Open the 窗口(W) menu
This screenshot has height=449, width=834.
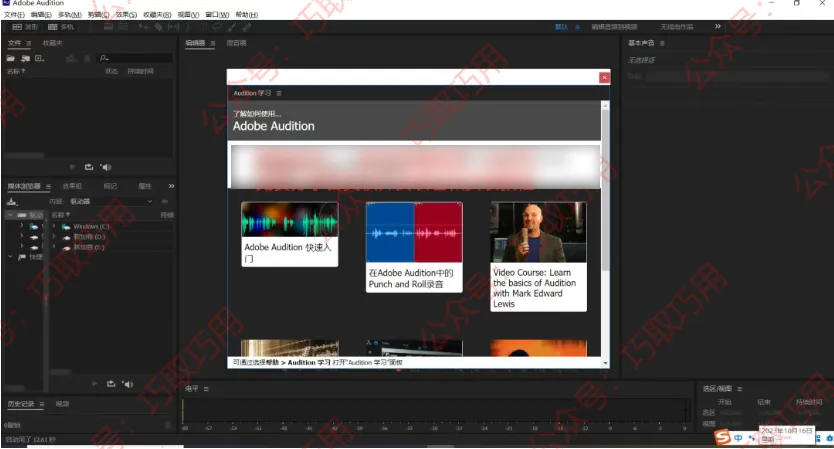pyautogui.click(x=217, y=15)
